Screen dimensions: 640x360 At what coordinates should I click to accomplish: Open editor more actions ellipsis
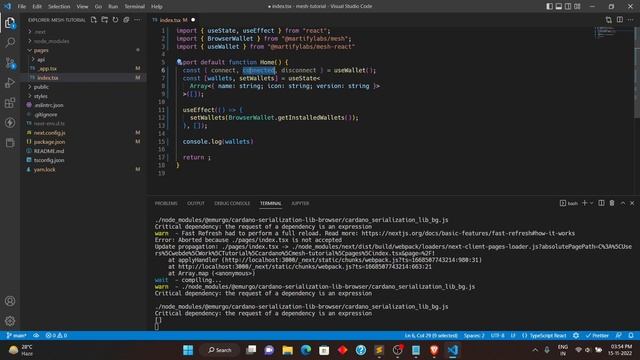pyautogui.click(x=631, y=20)
